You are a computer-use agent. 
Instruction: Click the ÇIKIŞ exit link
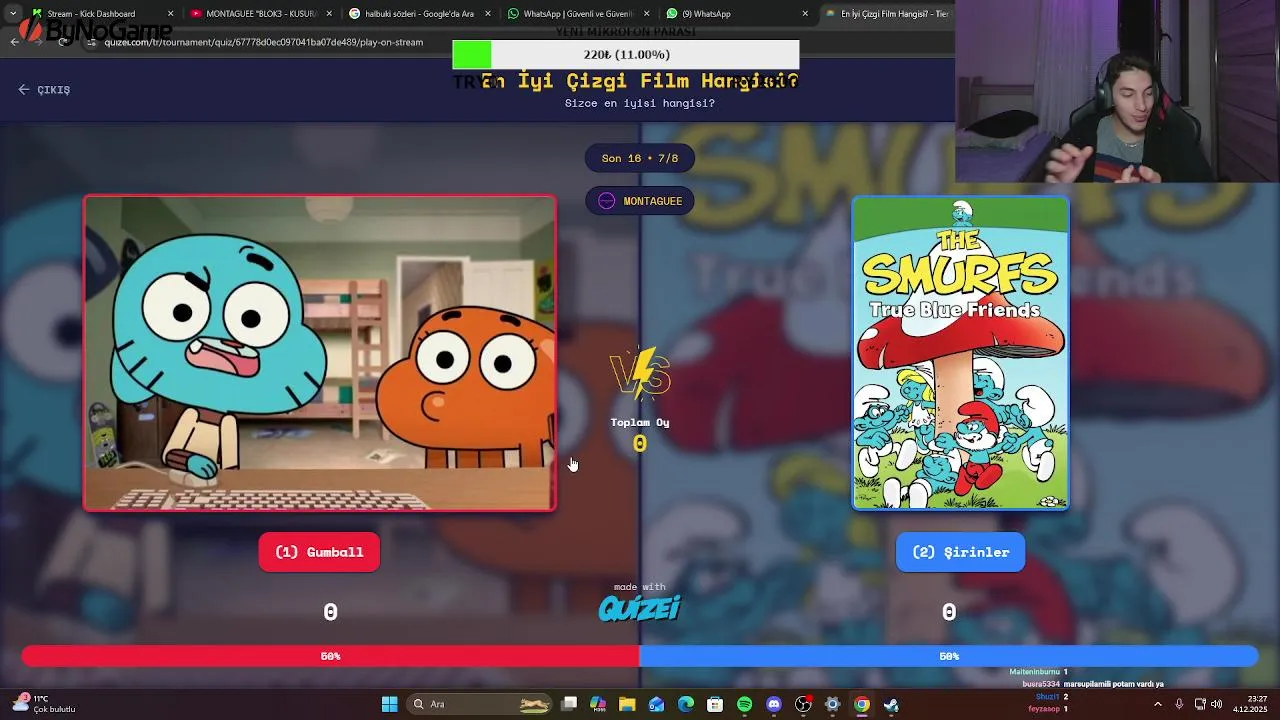click(x=44, y=90)
